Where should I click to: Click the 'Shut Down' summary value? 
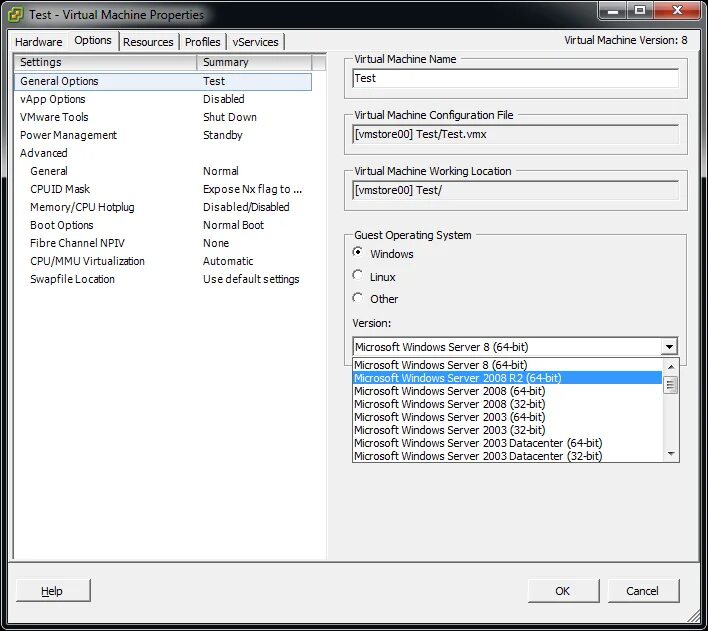tap(230, 117)
